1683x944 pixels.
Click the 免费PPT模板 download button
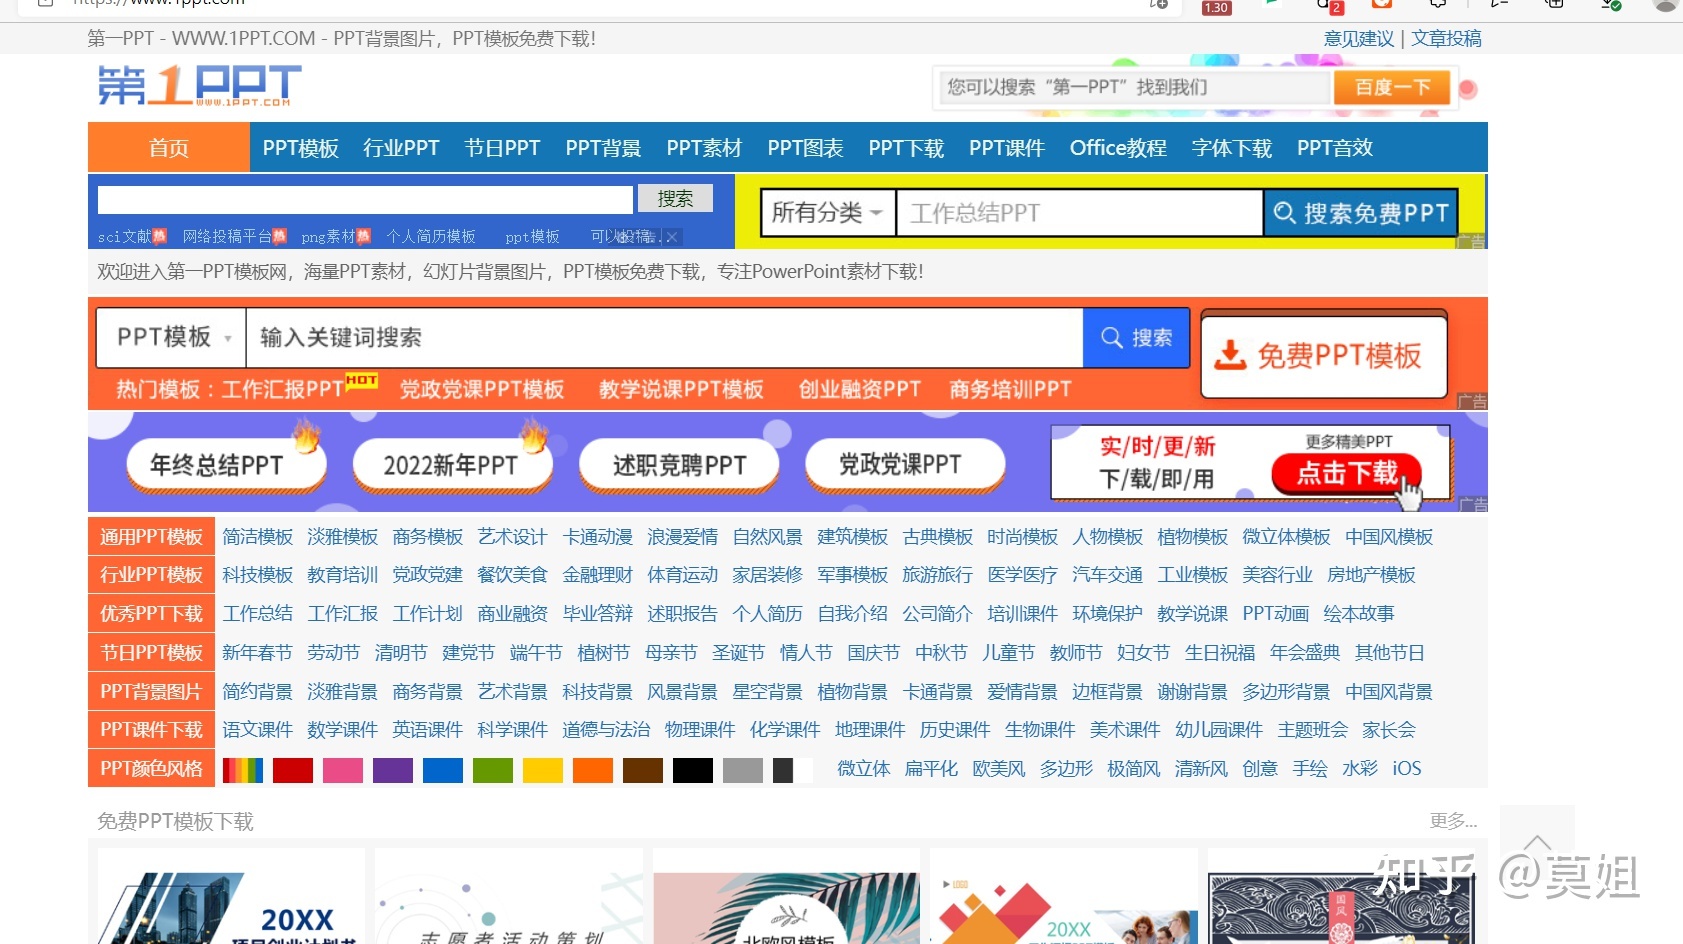[1324, 355]
